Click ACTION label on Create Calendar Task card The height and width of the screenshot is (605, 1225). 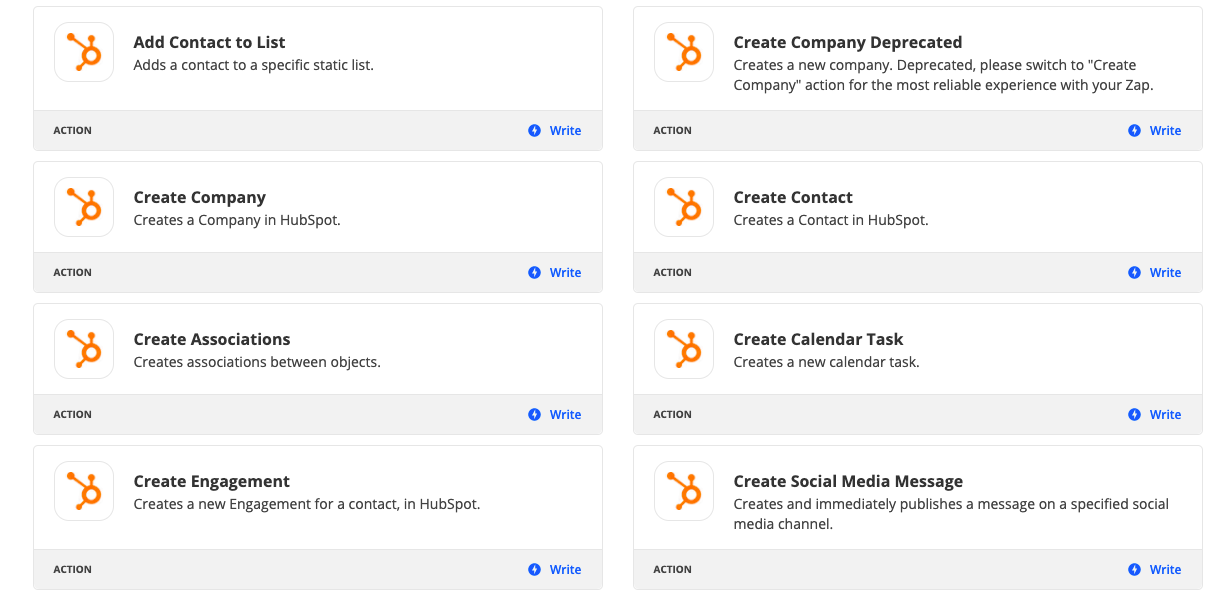point(672,415)
